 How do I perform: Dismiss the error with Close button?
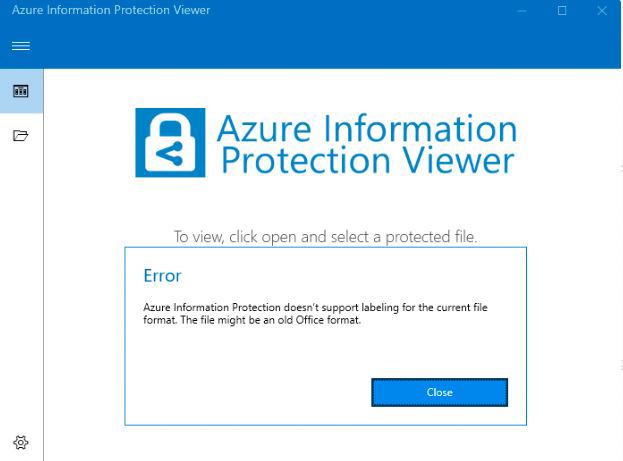pos(439,392)
